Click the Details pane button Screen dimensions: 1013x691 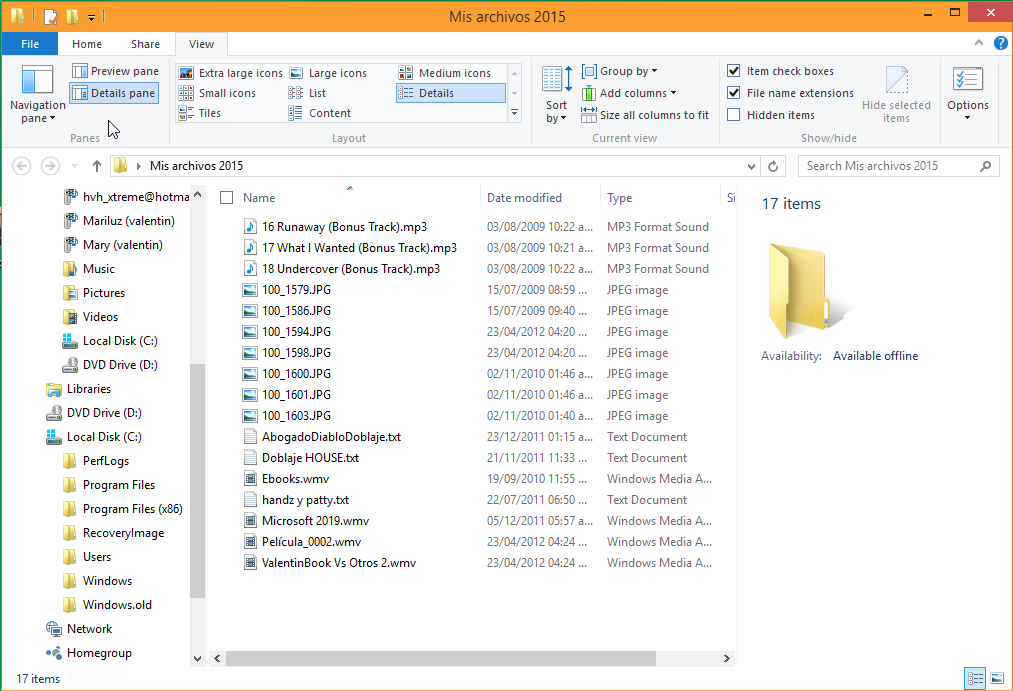114,93
